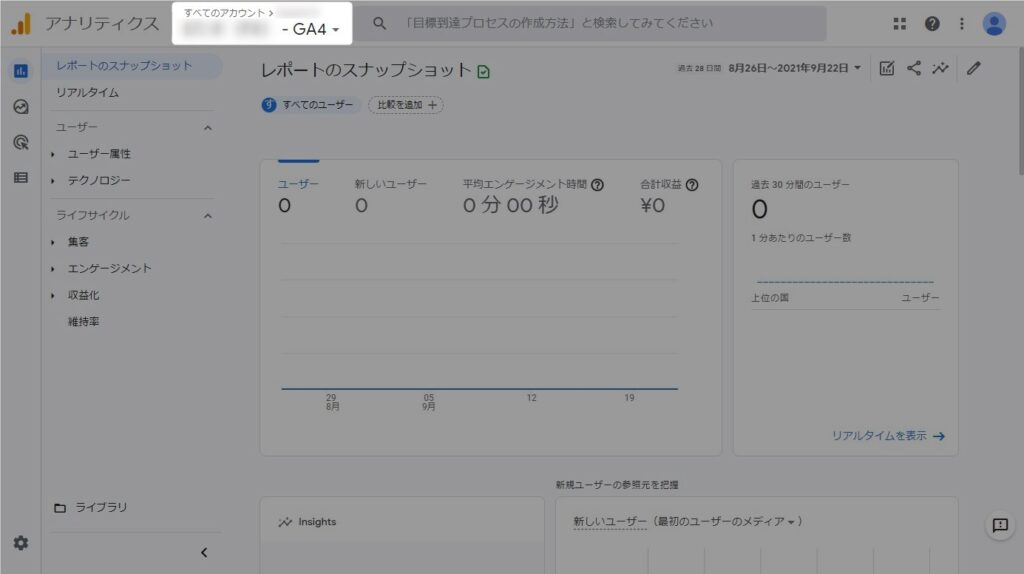Click the search field at the top
The height and width of the screenshot is (574, 1024).
600,23
